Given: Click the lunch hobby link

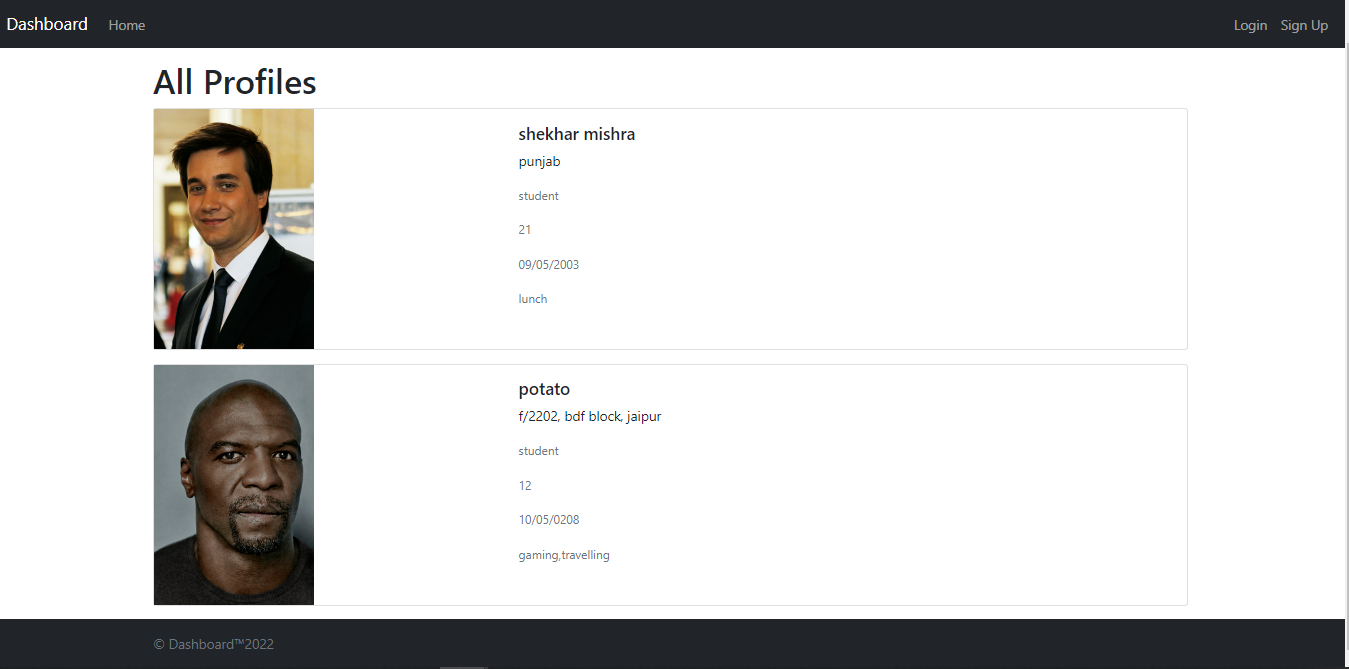Looking at the screenshot, I should (x=532, y=298).
